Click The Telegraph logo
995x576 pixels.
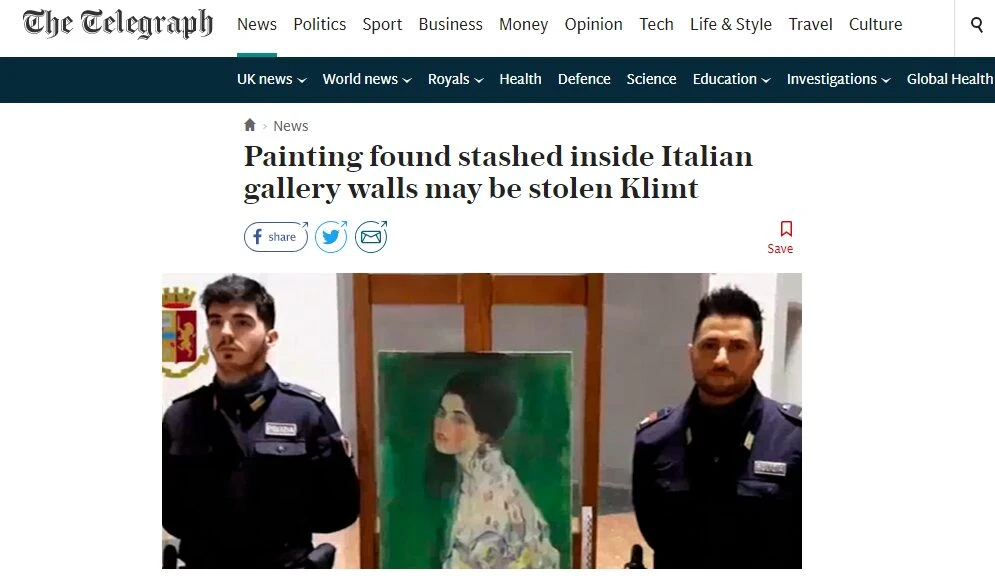(x=118, y=24)
